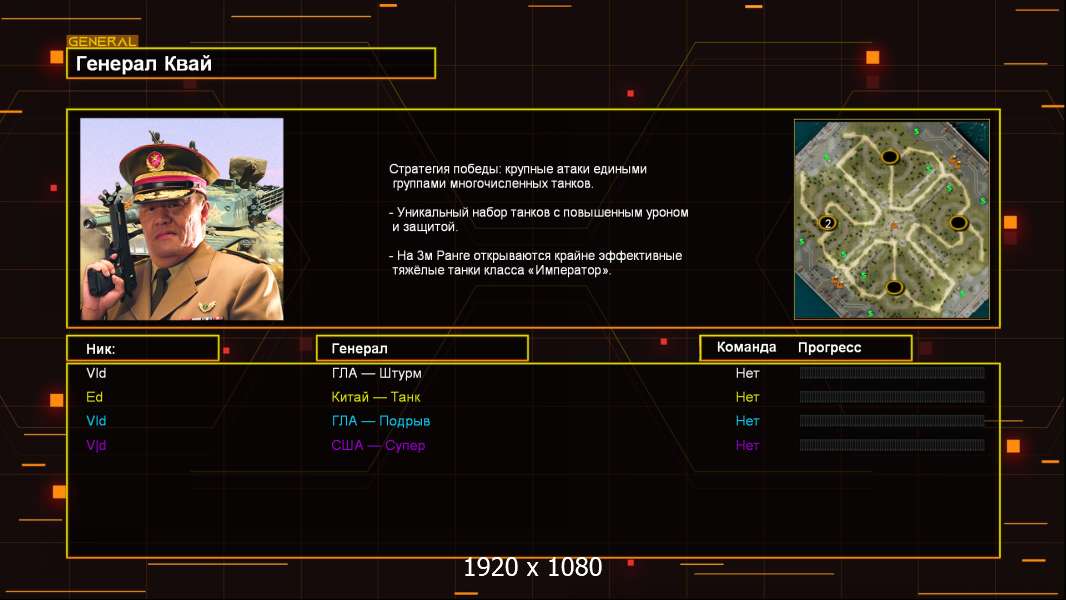
Task: Select the "ГЛА — Штурм" general entry
Action: click(377, 373)
